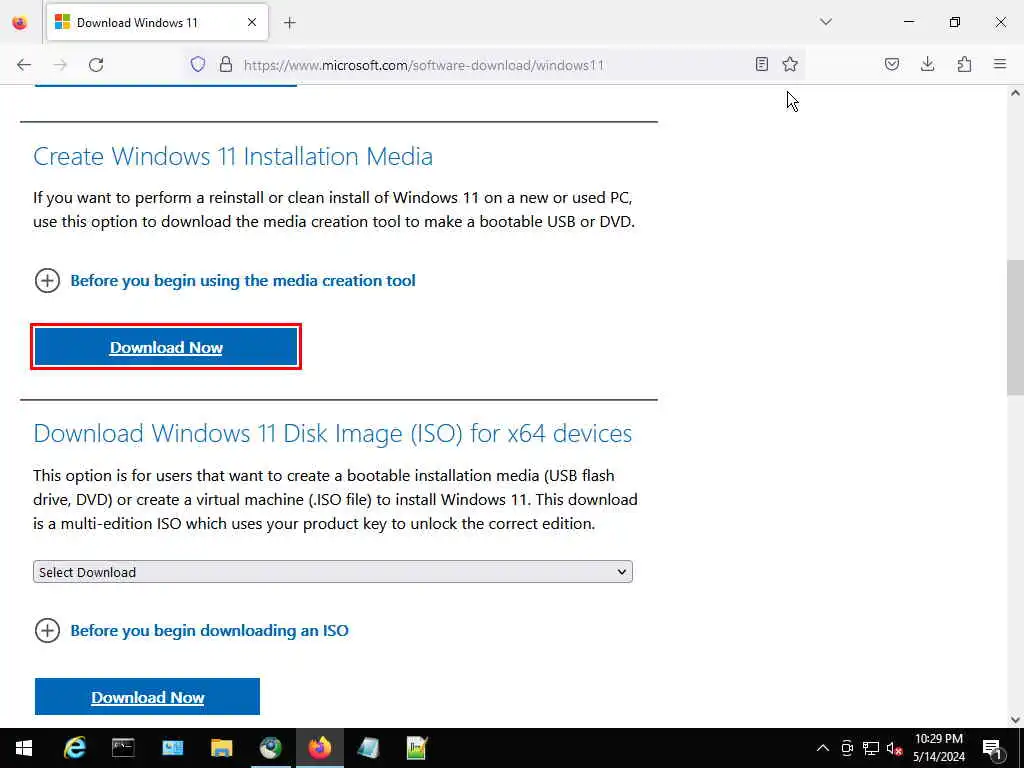The image size is (1024, 768).
Task: Show site security padlock information
Action: [x=226, y=64]
